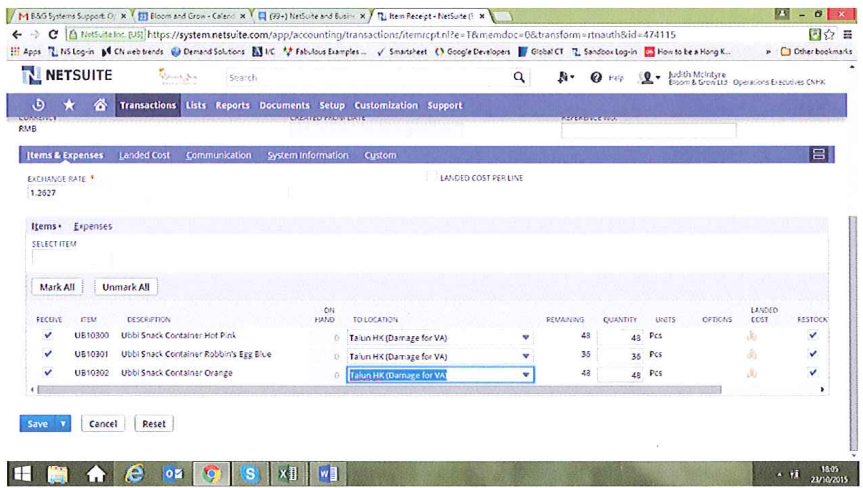This screenshot has height=488, width=863.
Task: Switch to System Information subtab
Action: (x=308, y=155)
